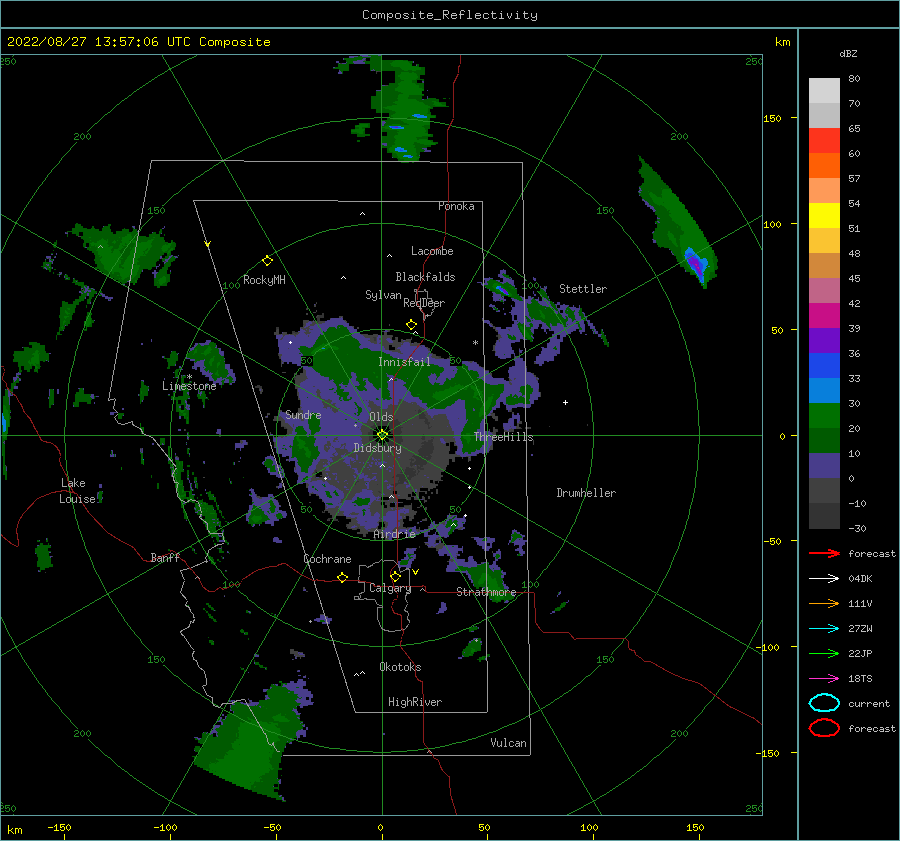The image size is (900, 841).
Task: Click the red forecast ellipse icon
Action: click(x=824, y=728)
